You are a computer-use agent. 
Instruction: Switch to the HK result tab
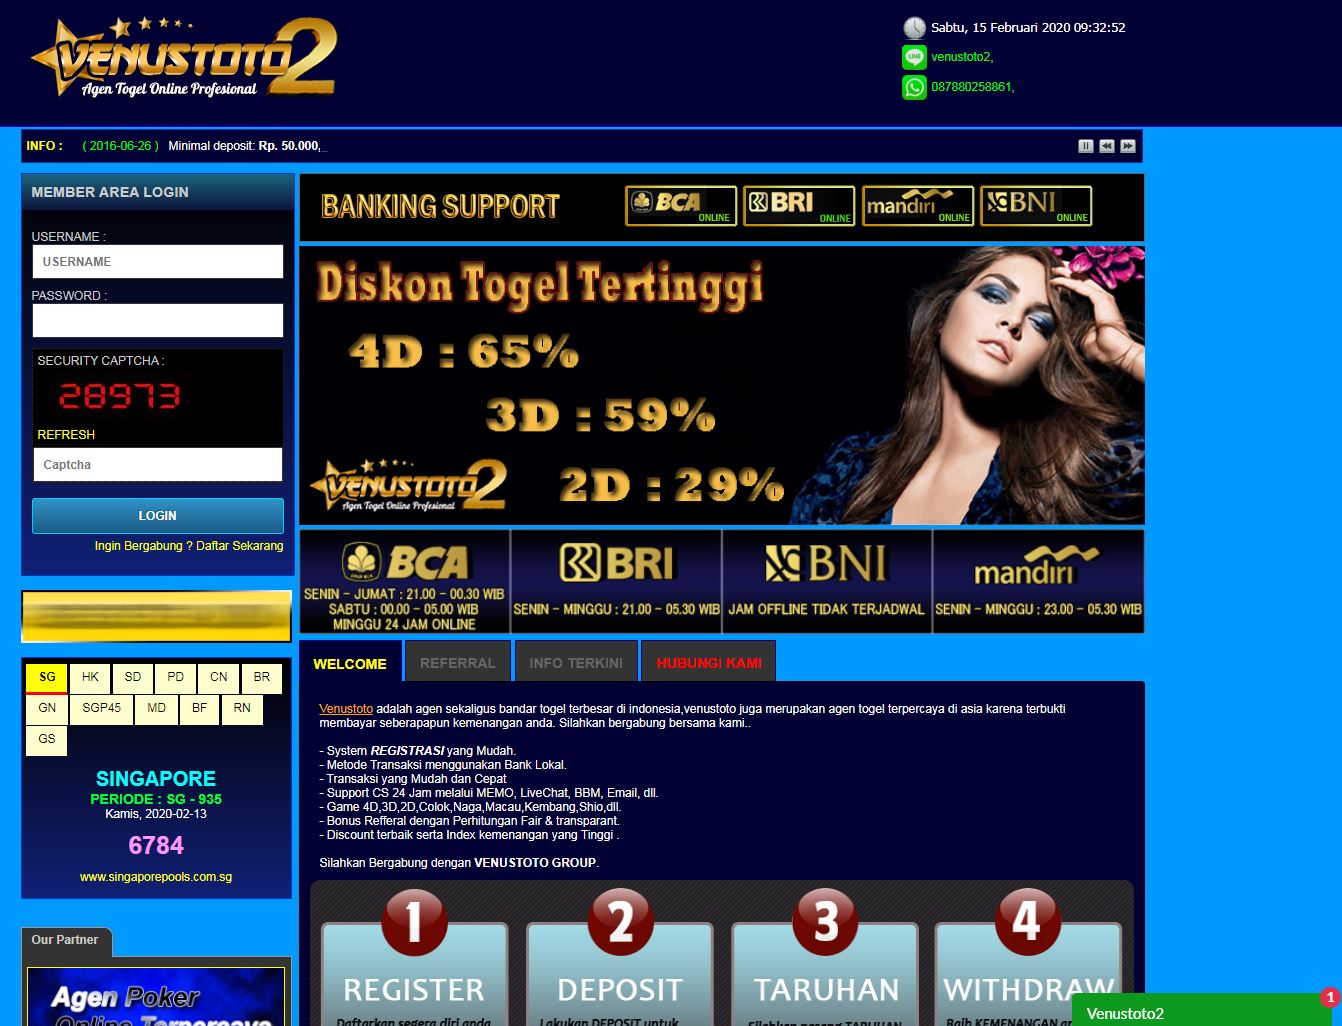[89, 677]
